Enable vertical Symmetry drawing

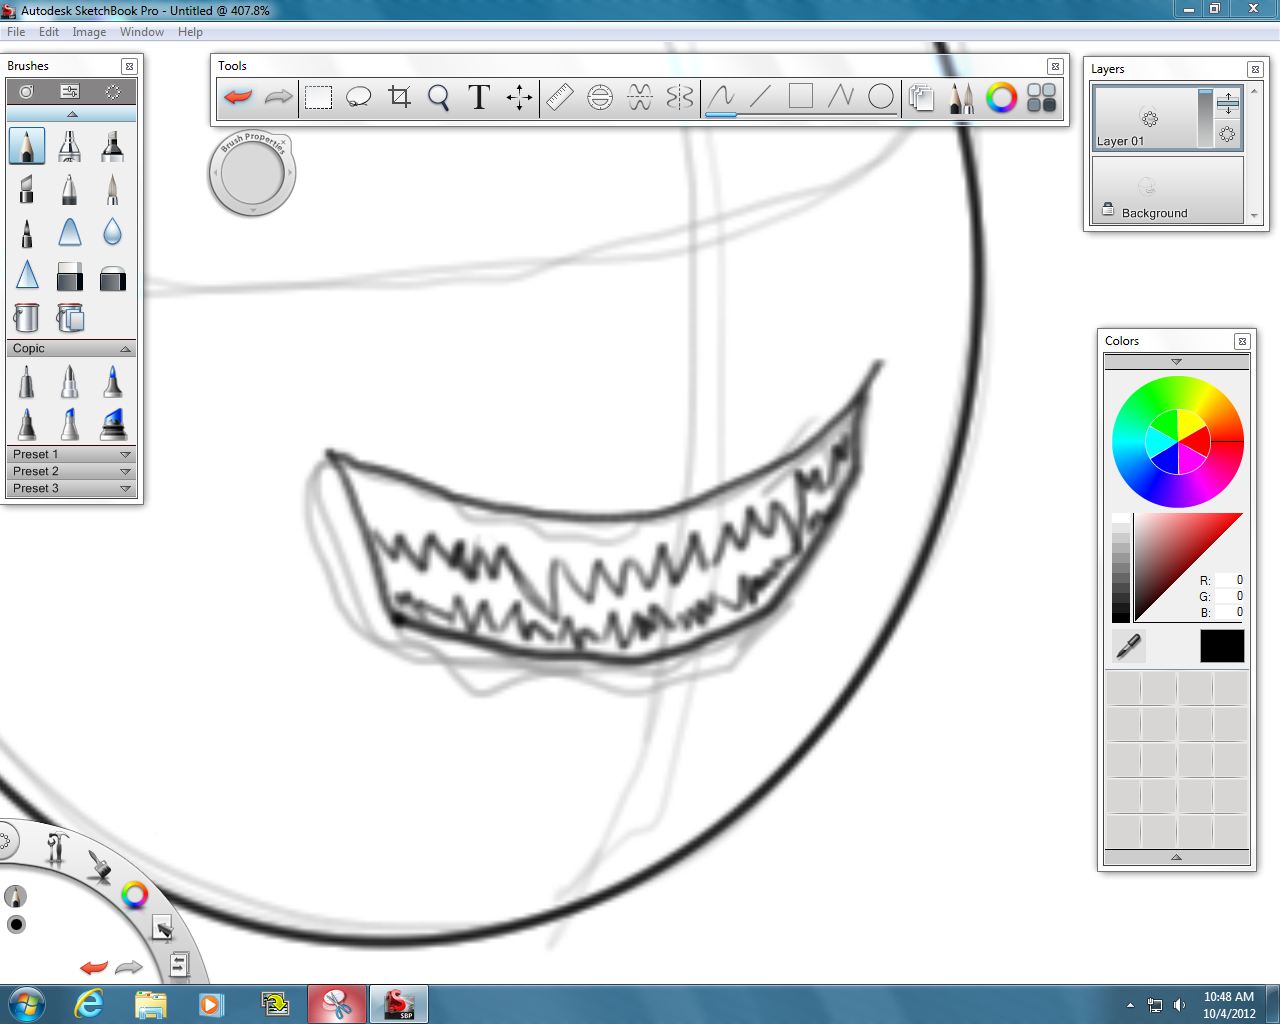click(680, 97)
